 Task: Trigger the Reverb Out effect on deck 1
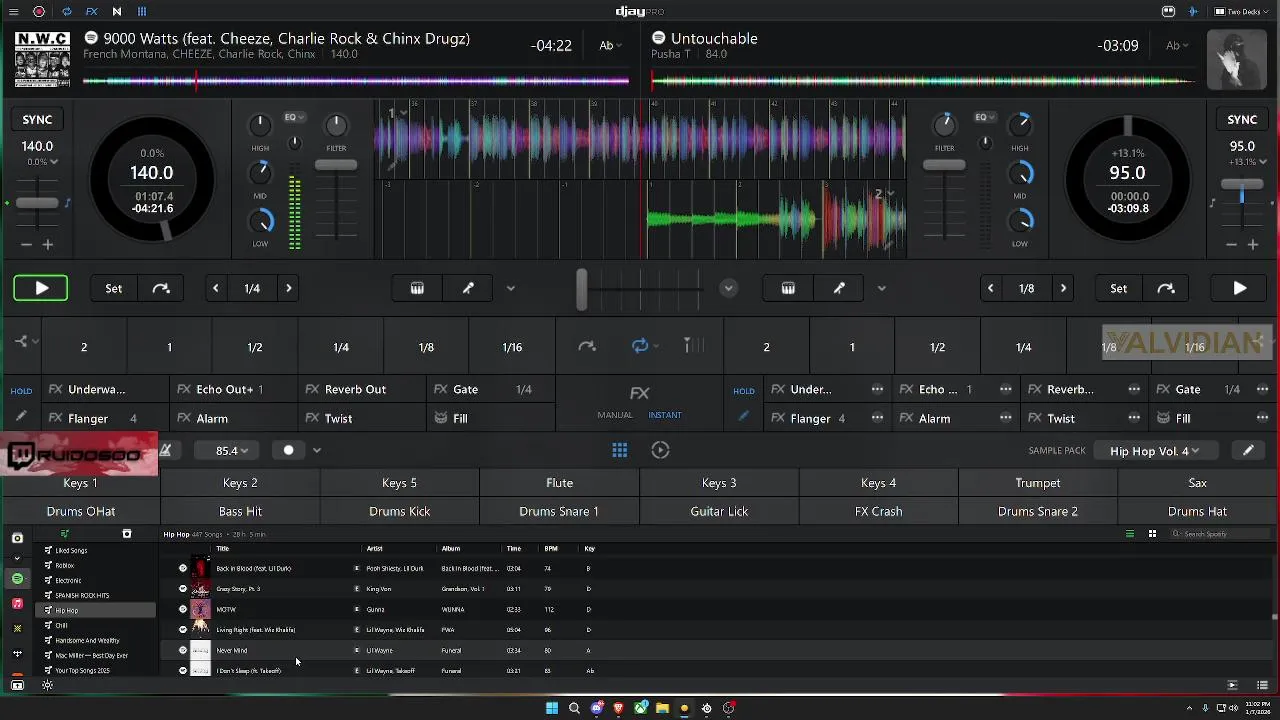coord(362,390)
